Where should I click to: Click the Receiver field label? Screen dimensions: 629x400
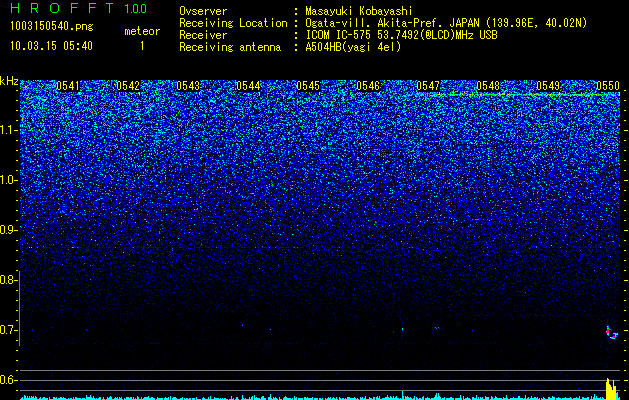[x=203, y=35]
